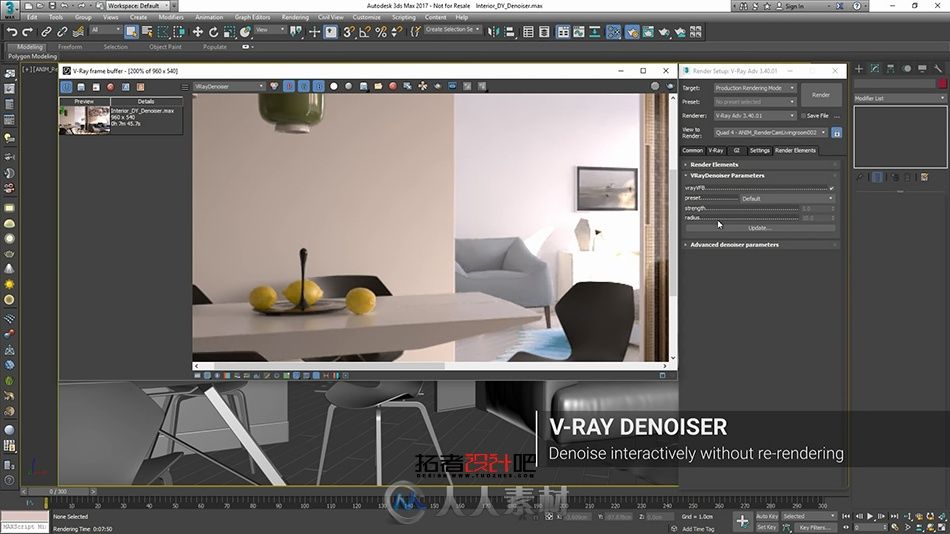
Task: Open Select by Name list
Action: point(147,32)
